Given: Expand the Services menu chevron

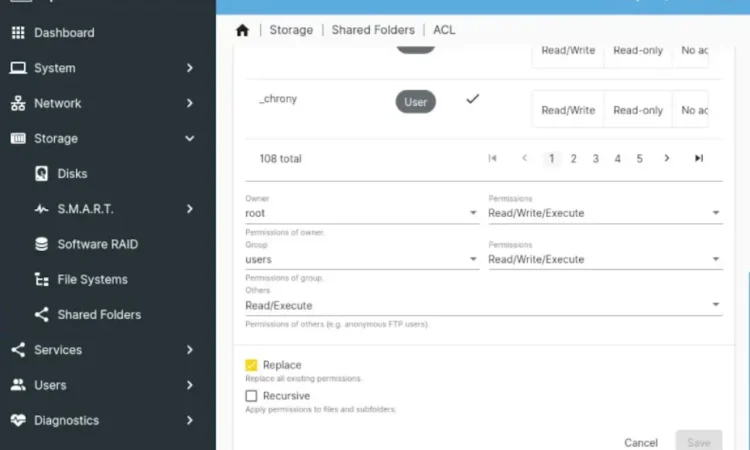Looking at the screenshot, I should point(190,350).
